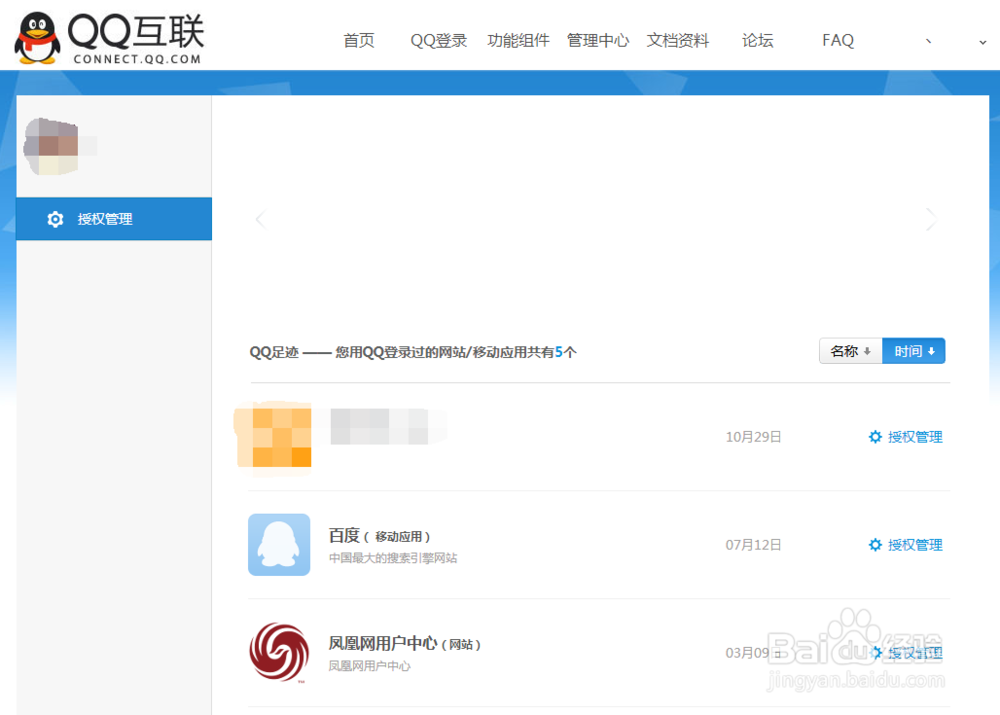Toggle sorting by 时间
The width and height of the screenshot is (1000, 715).
tap(913, 351)
